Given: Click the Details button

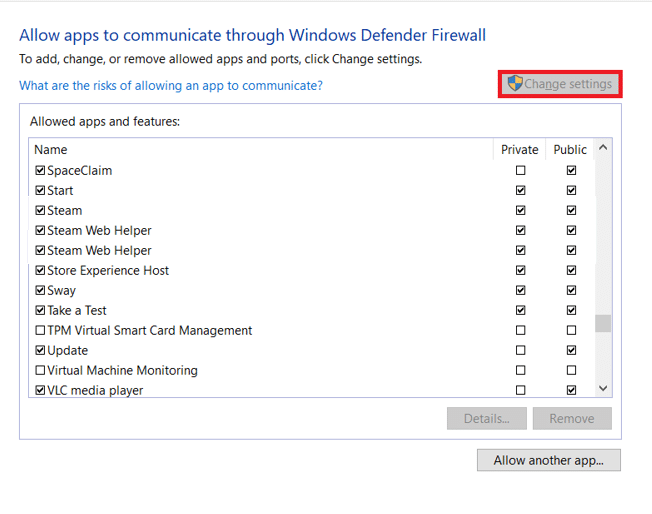Looking at the screenshot, I should tap(487, 419).
